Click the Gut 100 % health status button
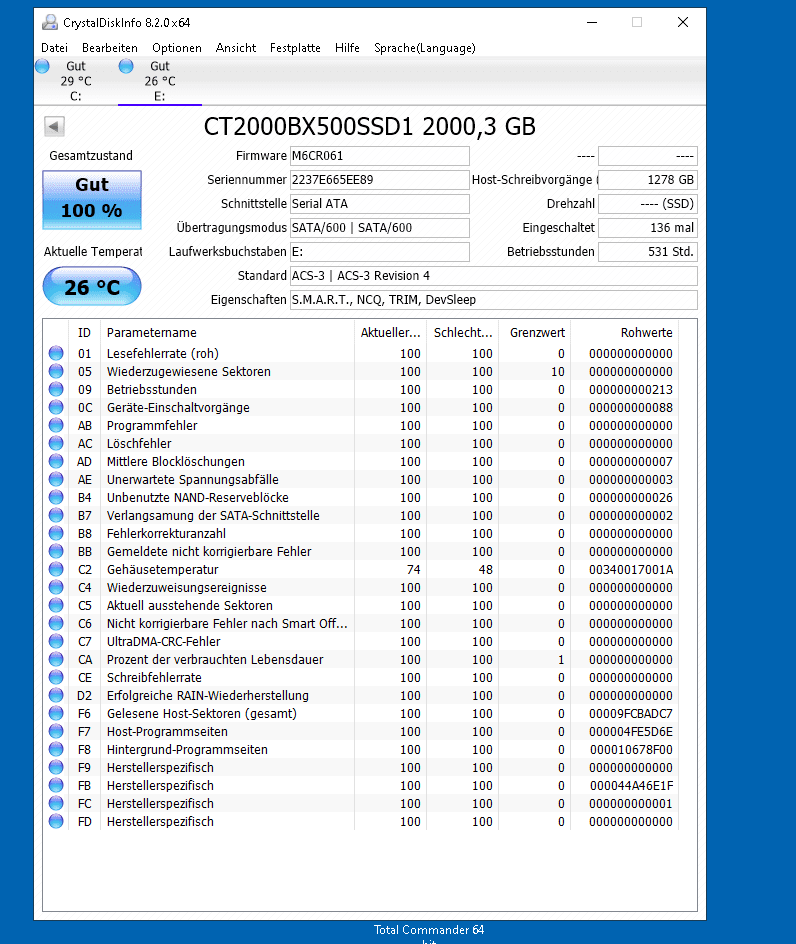 click(x=92, y=200)
